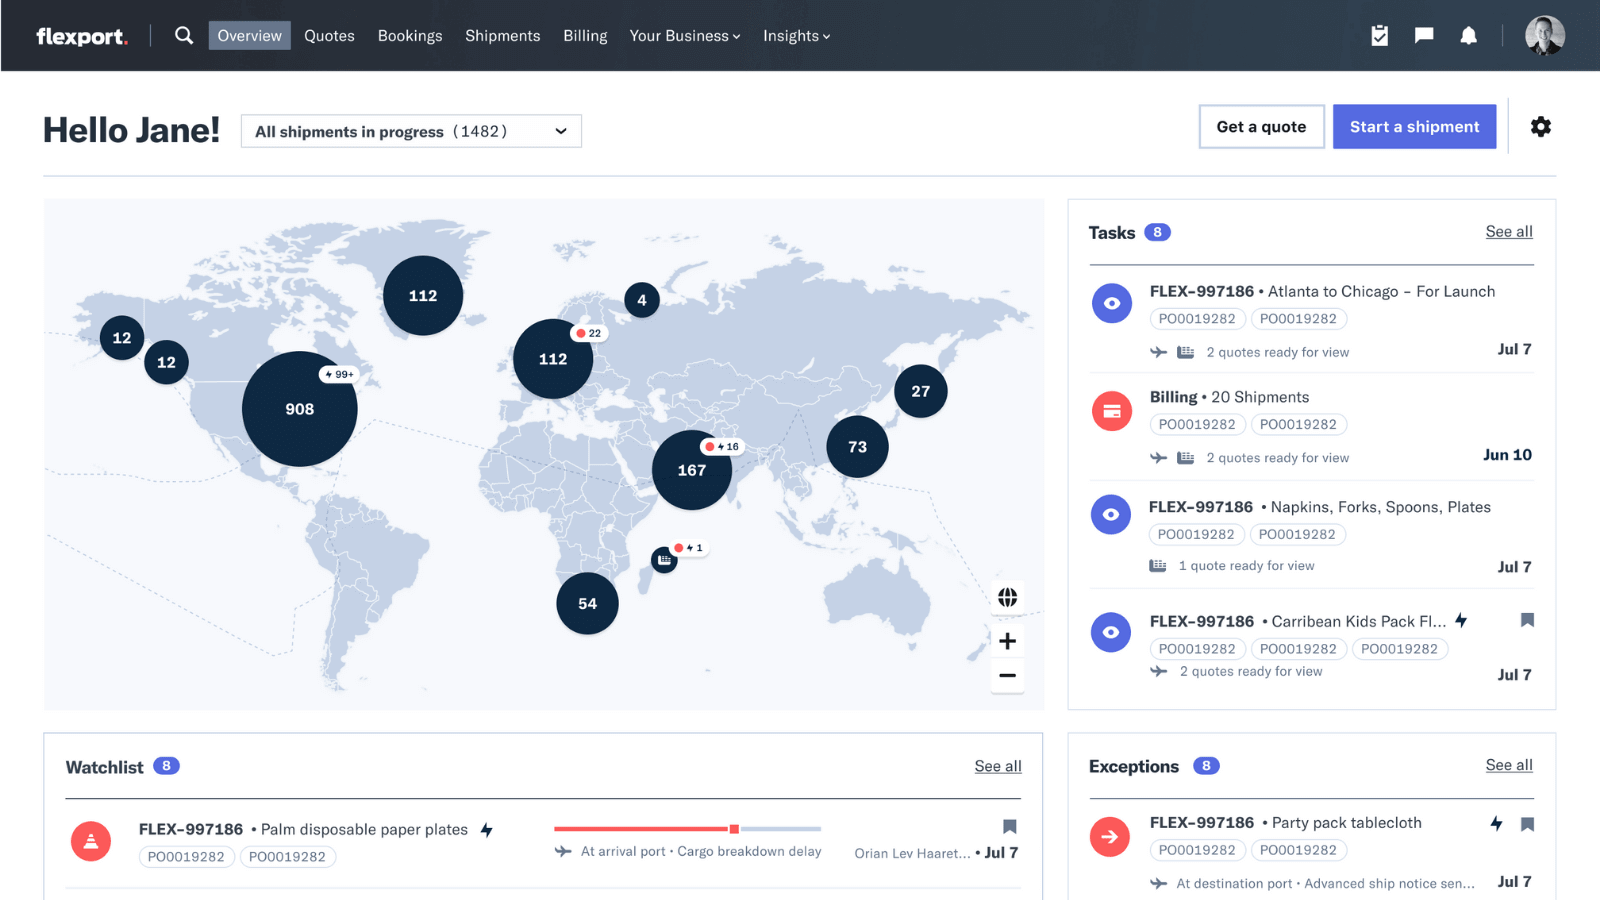This screenshot has height=900, width=1600.
Task: Click lightning icon beside Palm disposable plates
Action: (486, 830)
